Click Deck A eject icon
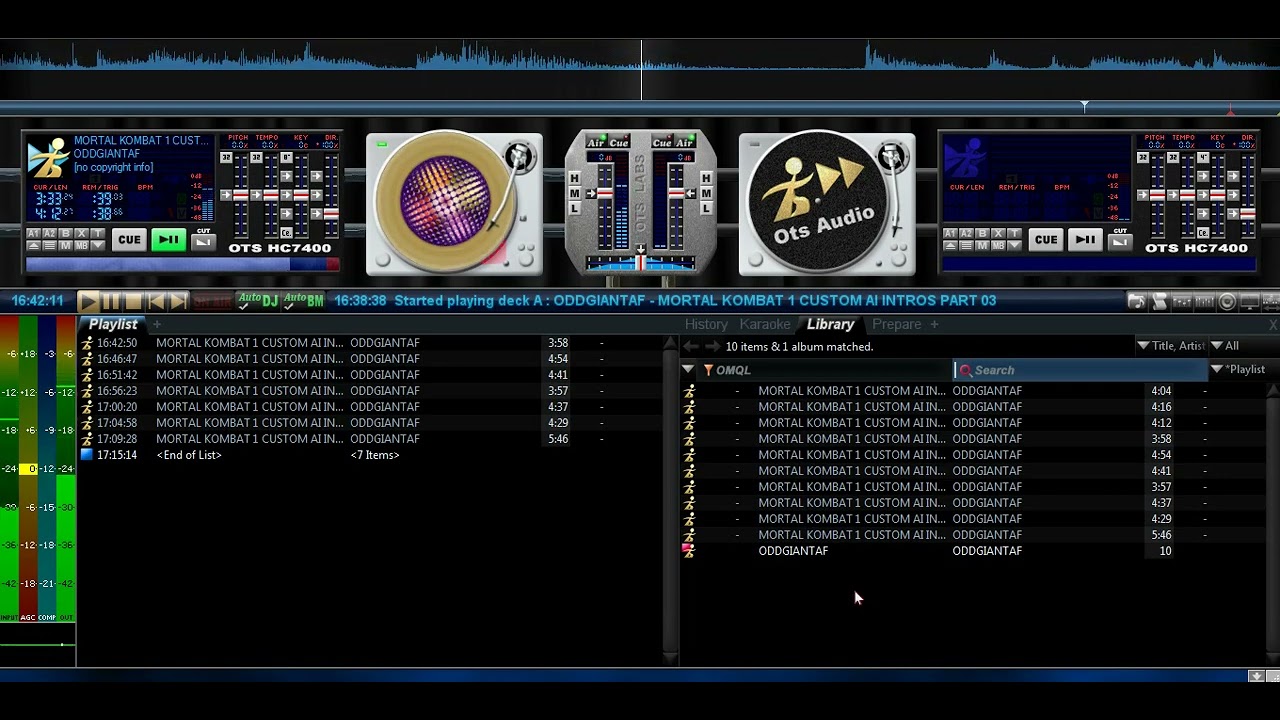The height and width of the screenshot is (720, 1280). pyautogui.click(x=33, y=246)
